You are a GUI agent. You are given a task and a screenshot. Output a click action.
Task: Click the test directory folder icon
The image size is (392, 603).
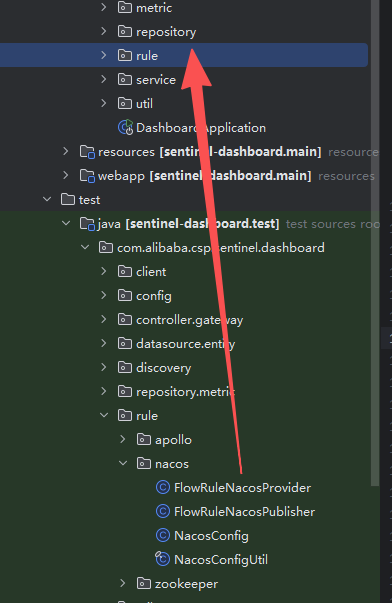68,200
